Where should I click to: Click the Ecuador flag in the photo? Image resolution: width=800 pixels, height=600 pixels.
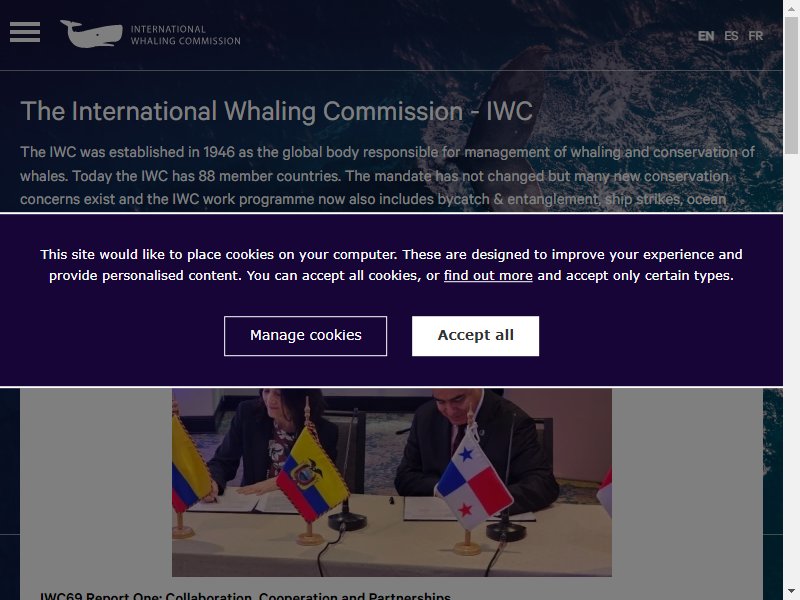(x=312, y=473)
